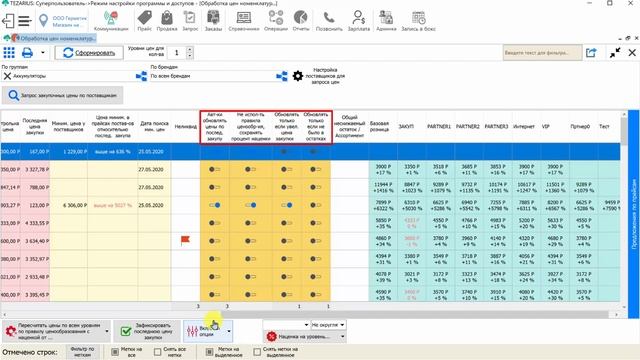The height and width of the screenshot is (360, 640).
Task: Check the Метки на выделенное checkbox
Action: click(x=209, y=352)
